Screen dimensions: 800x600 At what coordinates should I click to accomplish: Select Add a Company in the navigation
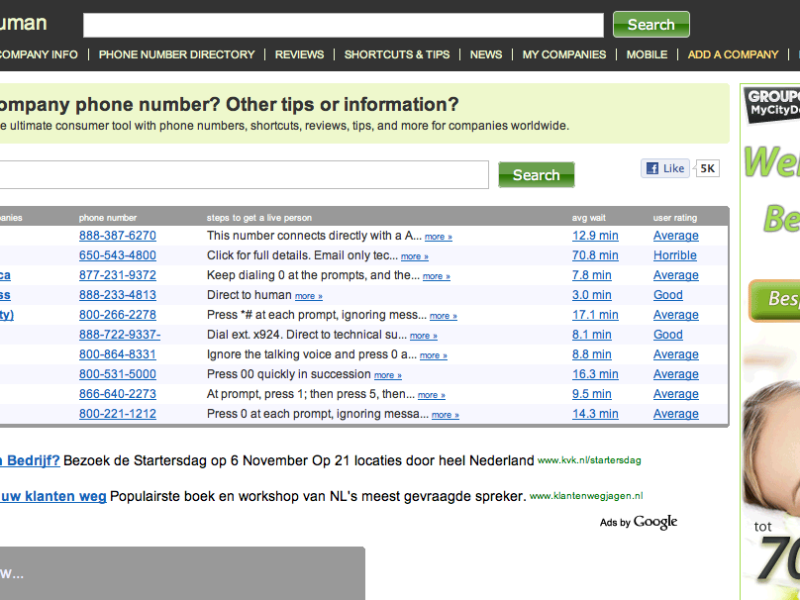733,55
